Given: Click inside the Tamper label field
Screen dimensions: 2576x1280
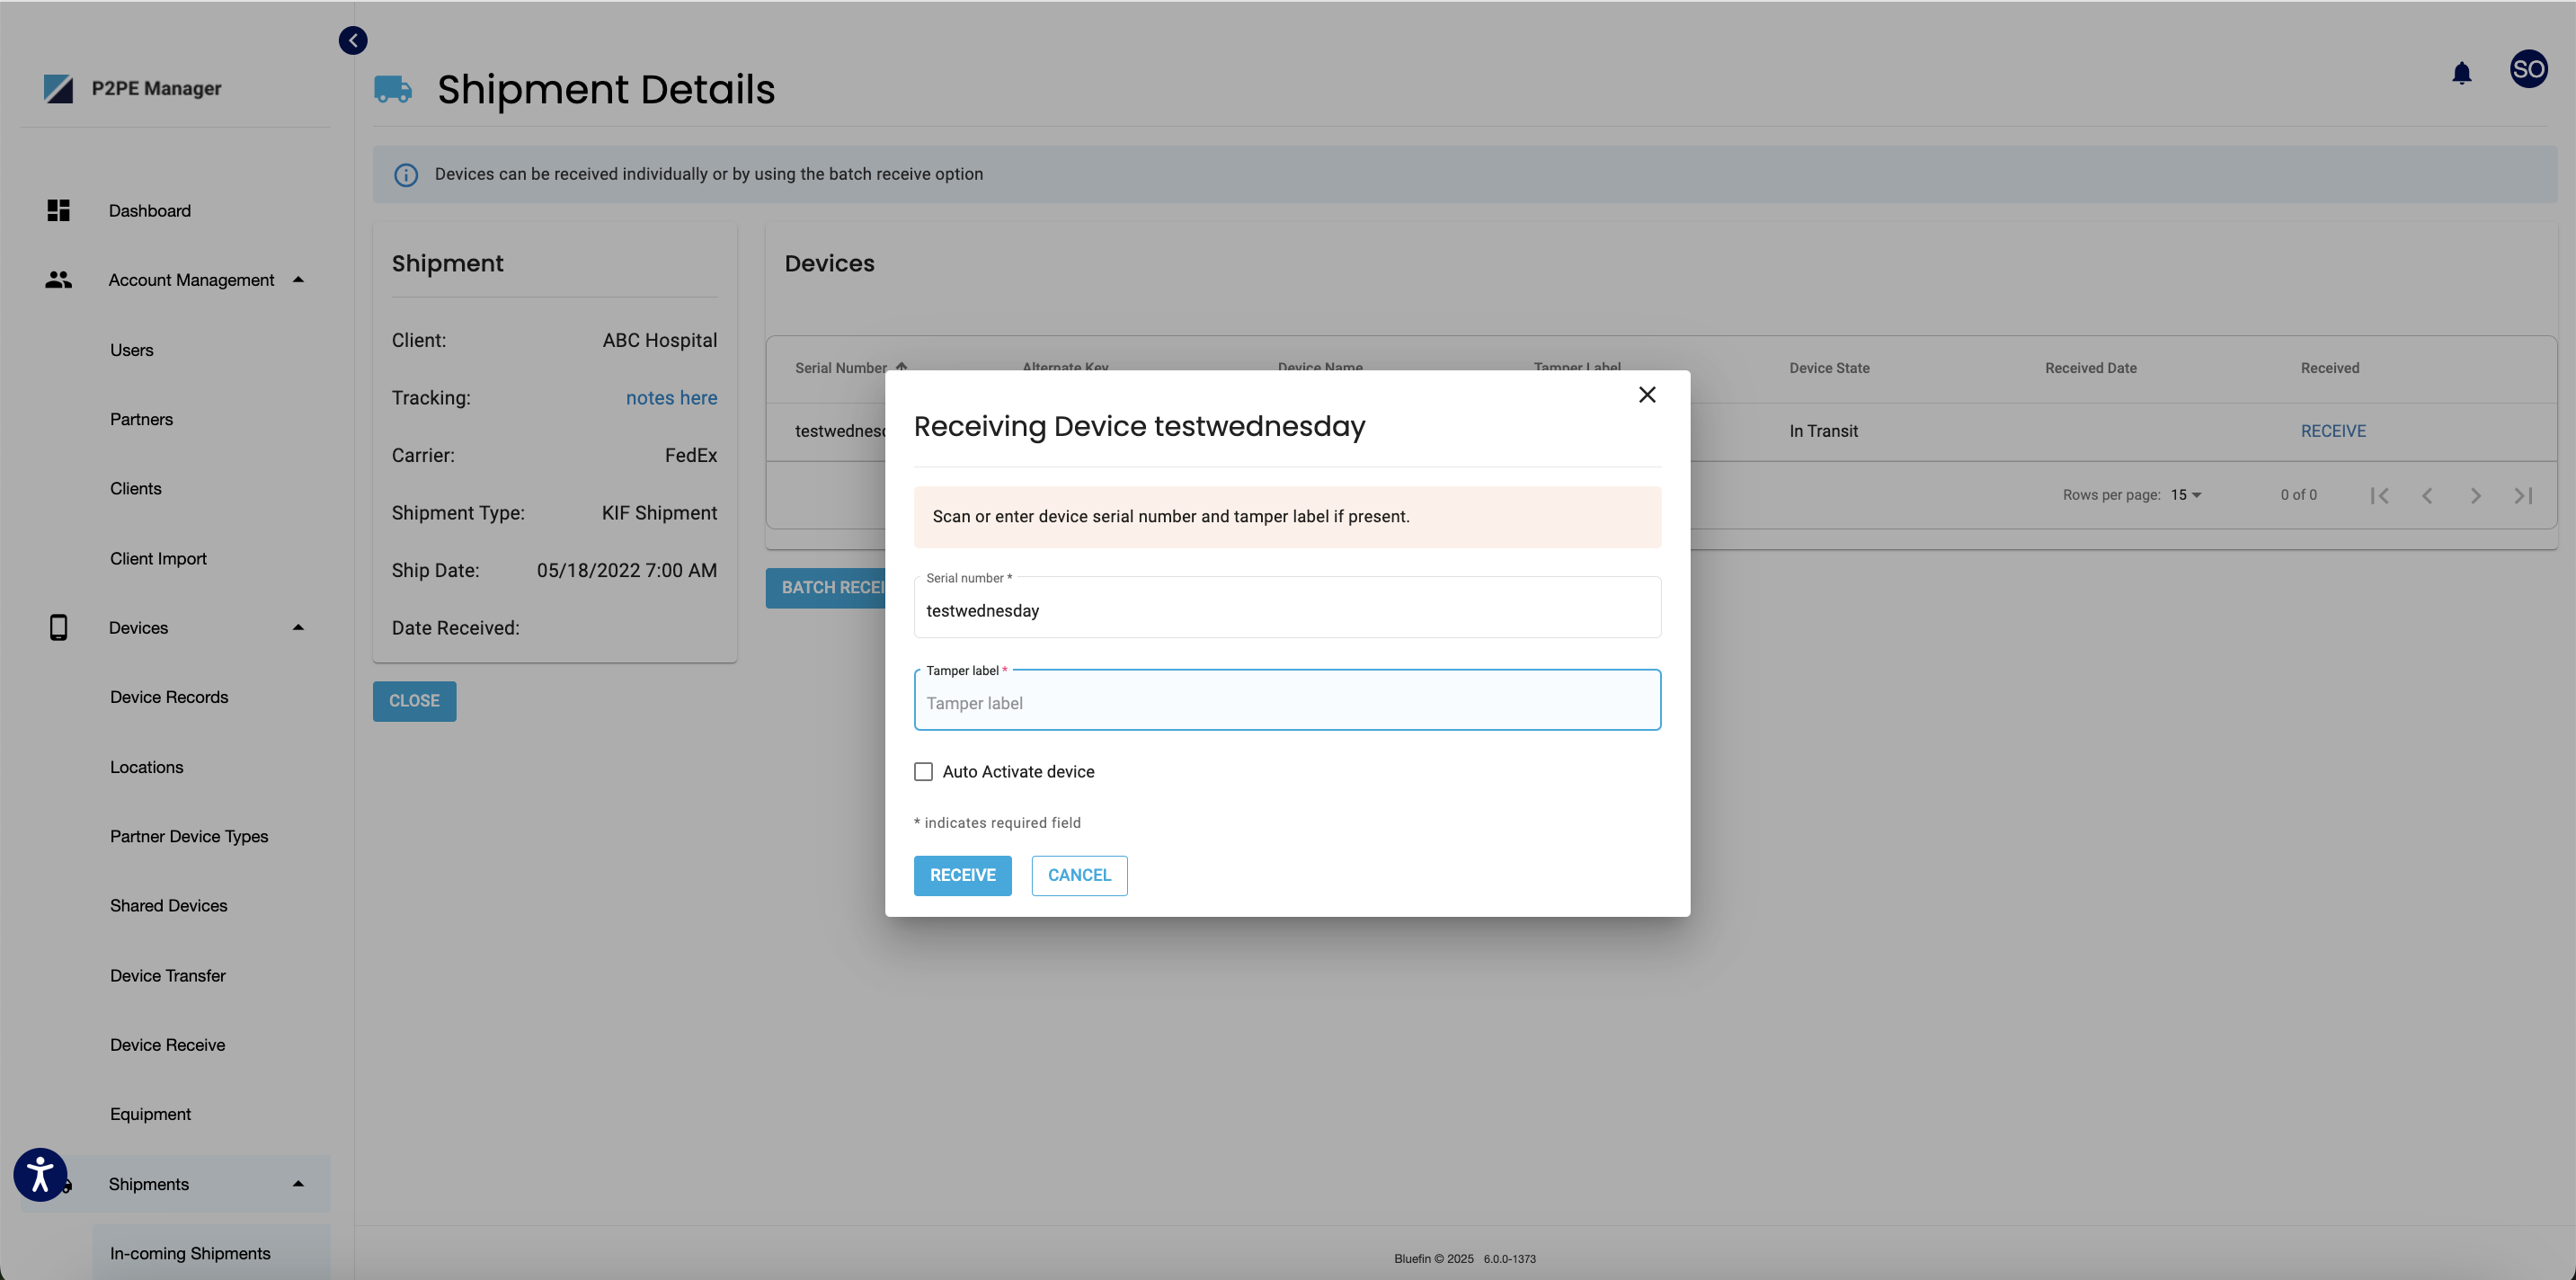Looking at the screenshot, I should [1286, 703].
